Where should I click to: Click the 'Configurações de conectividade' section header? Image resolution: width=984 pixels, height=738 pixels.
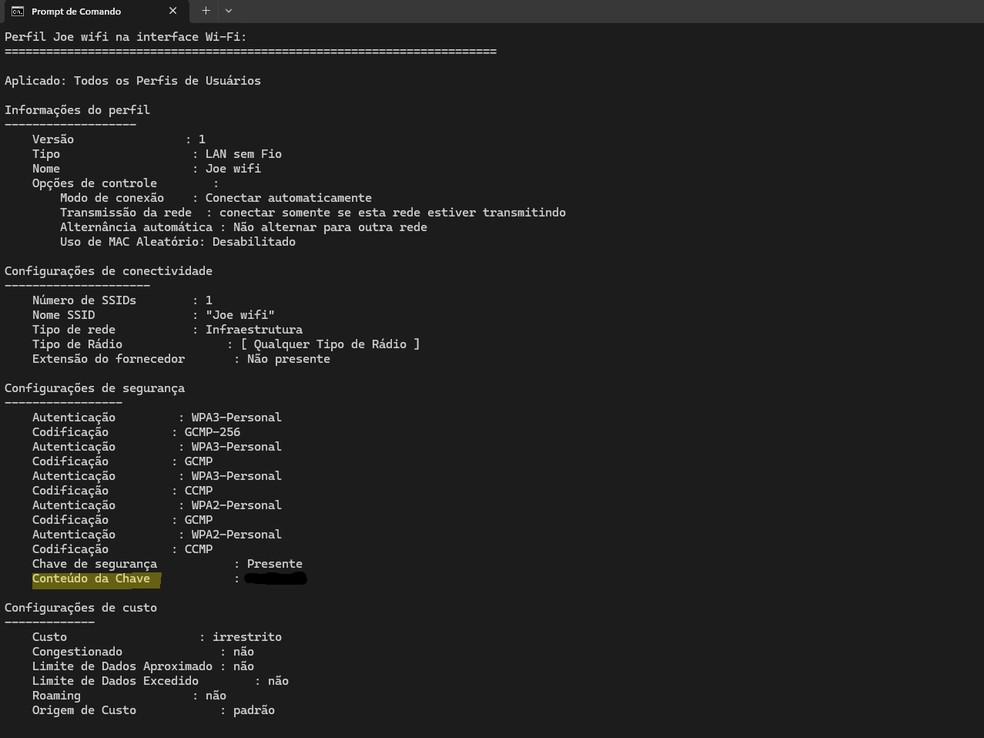(108, 271)
